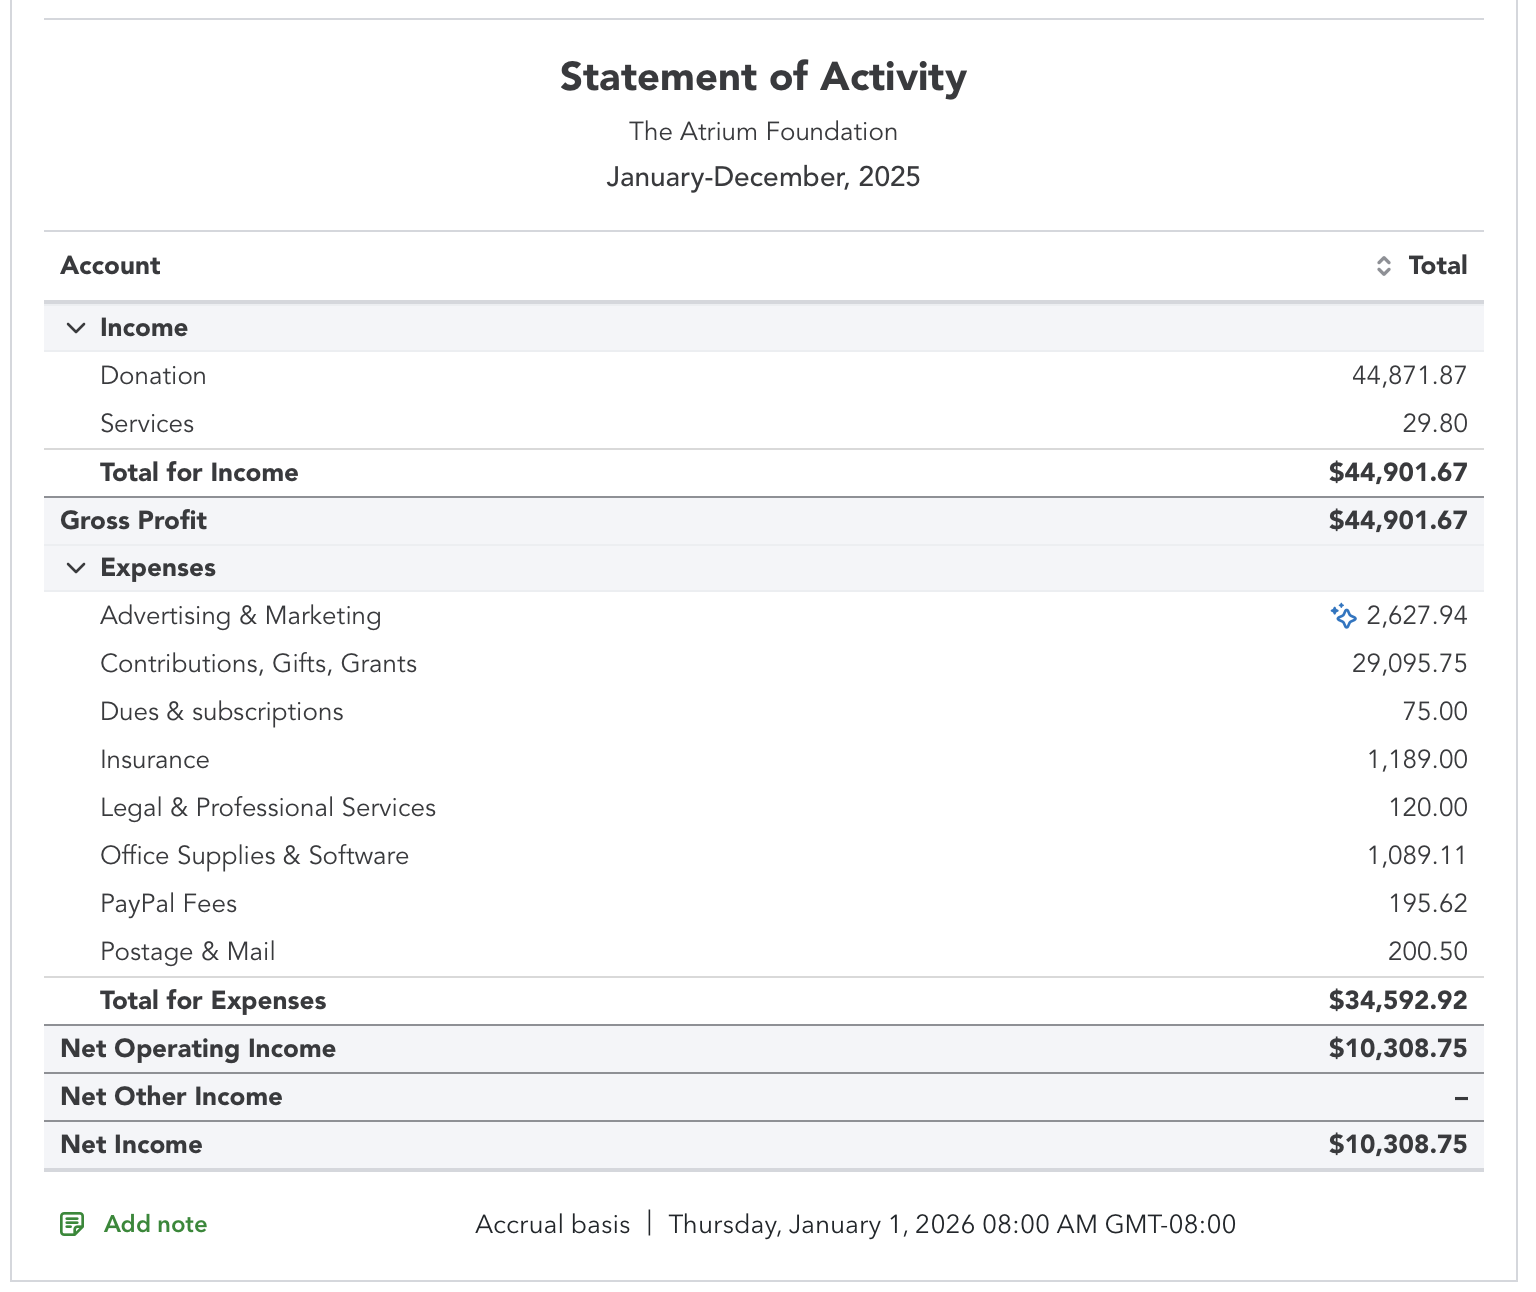
Task: Collapse the Income section chevron
Action: tap(76, 328)
